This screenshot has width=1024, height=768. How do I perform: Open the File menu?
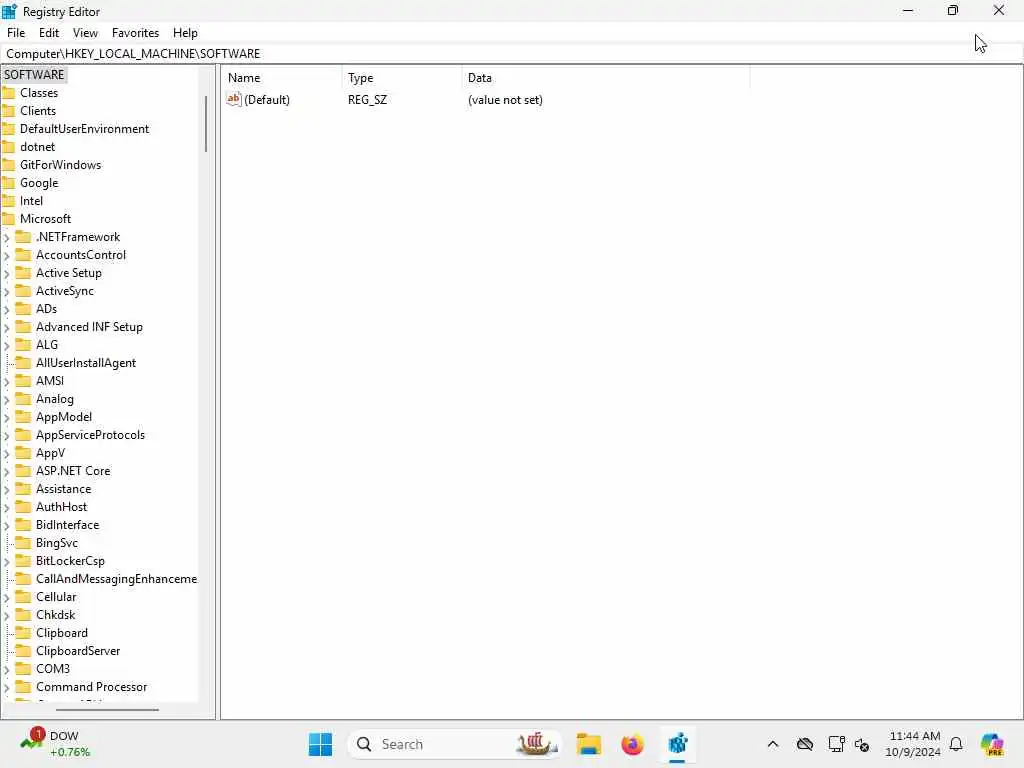tap(16, 33)
